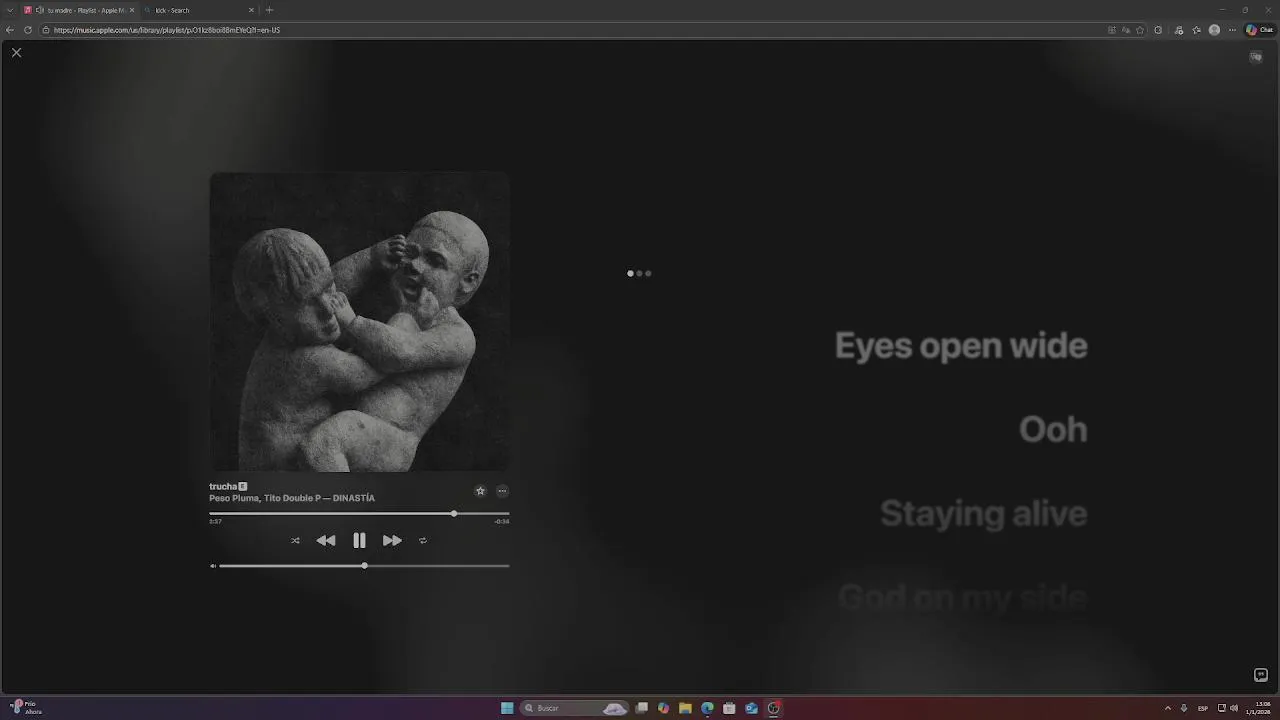1280x720 pixels.
Task: Click the microphone tray icon
Action: click(x=1184, y=708)
